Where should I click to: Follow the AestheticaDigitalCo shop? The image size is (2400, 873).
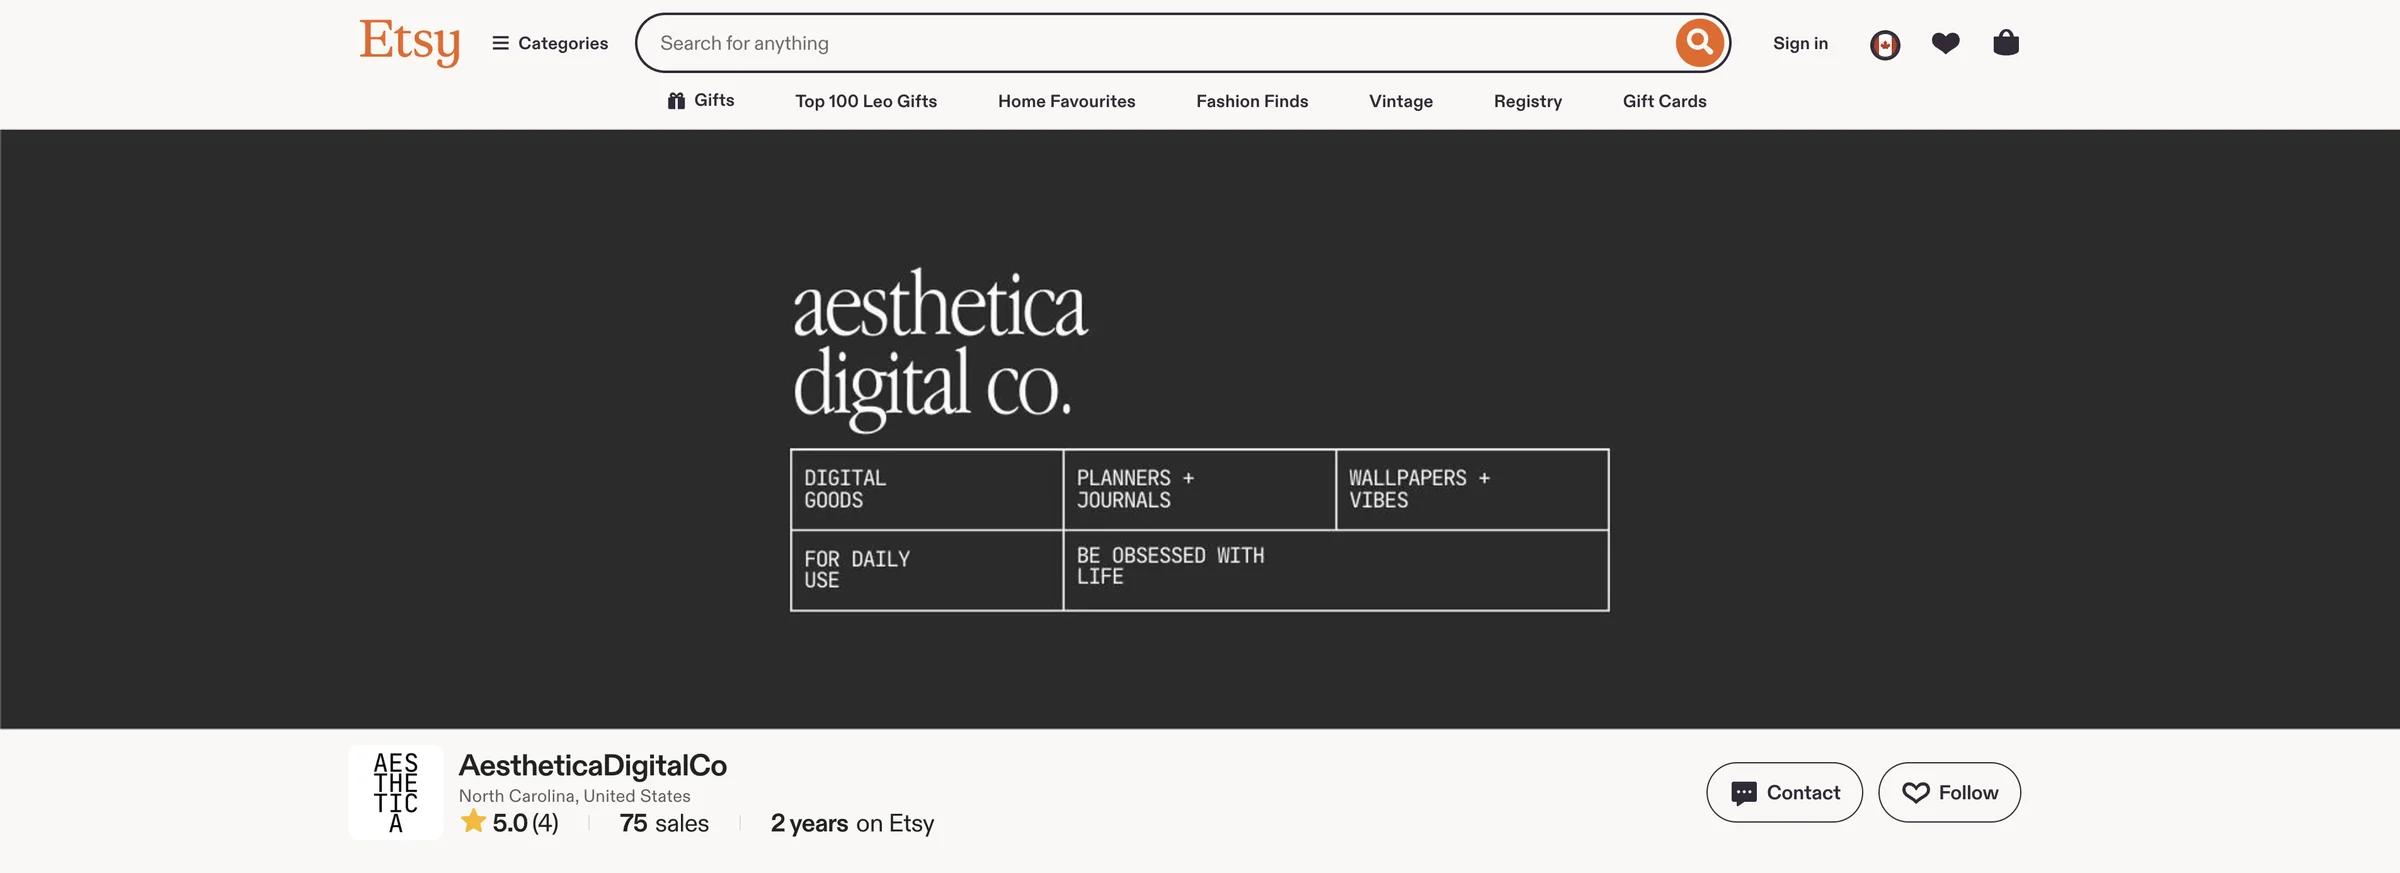1949,792
